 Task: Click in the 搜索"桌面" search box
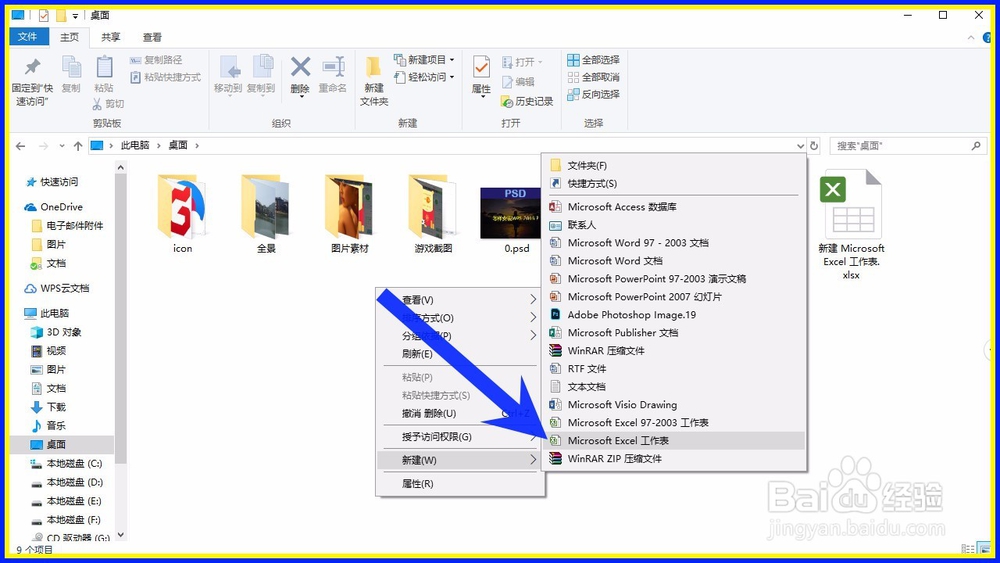click(906, 145)
